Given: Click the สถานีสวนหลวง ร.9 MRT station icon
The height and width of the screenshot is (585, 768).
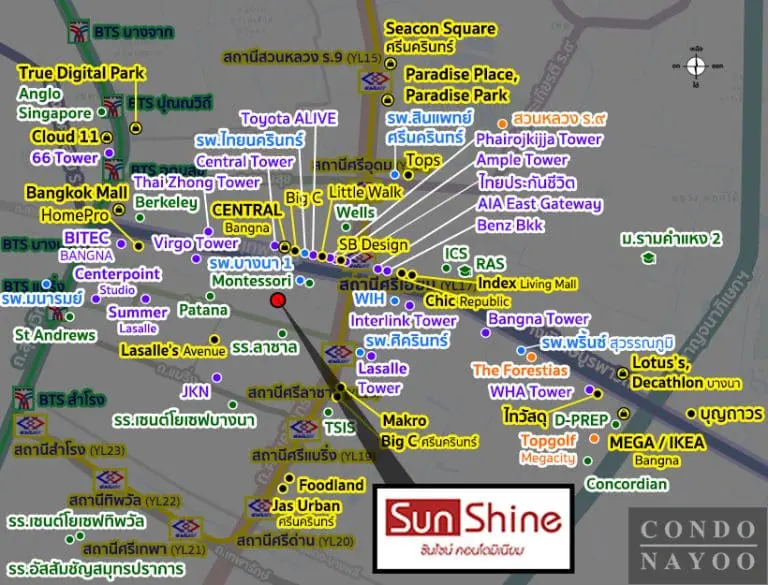Looking at the screenshot, I should pos(375,80).
